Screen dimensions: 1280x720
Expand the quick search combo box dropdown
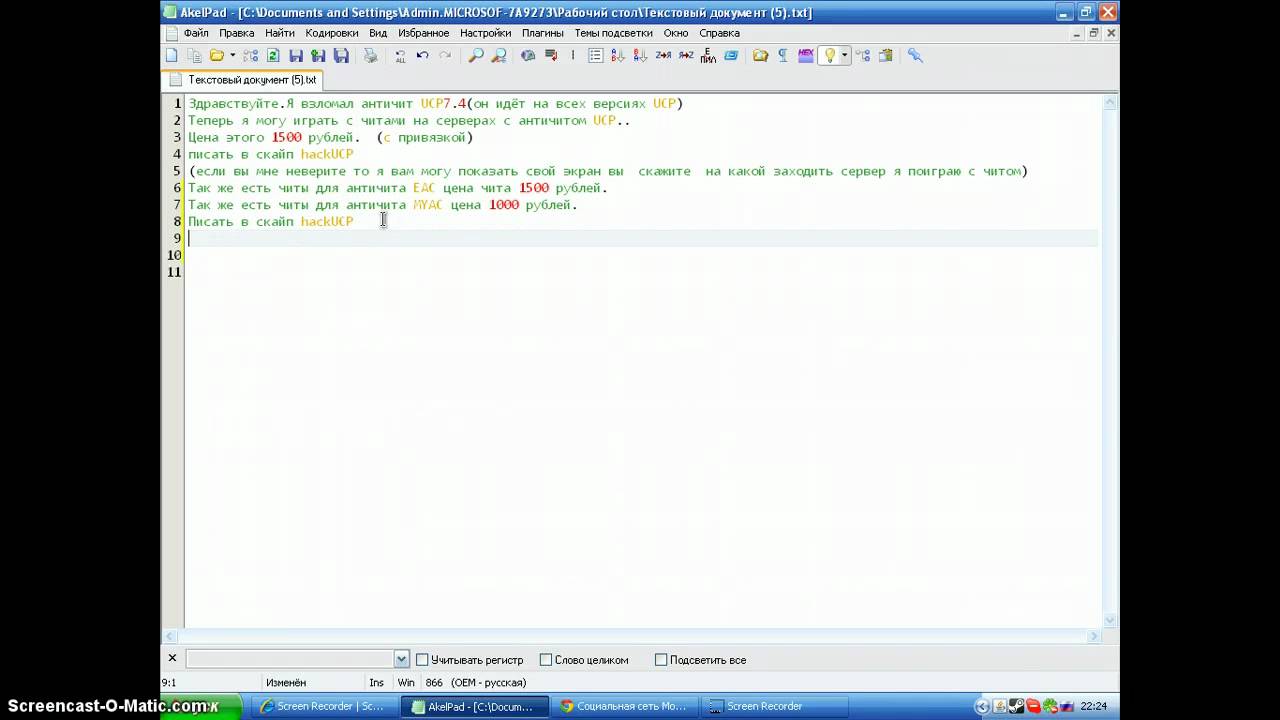(401, 659)
